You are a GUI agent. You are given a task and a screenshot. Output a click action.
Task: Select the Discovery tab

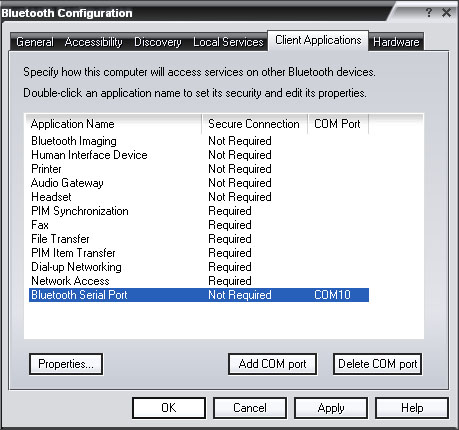pyautogui.click(x=158, y=42)
